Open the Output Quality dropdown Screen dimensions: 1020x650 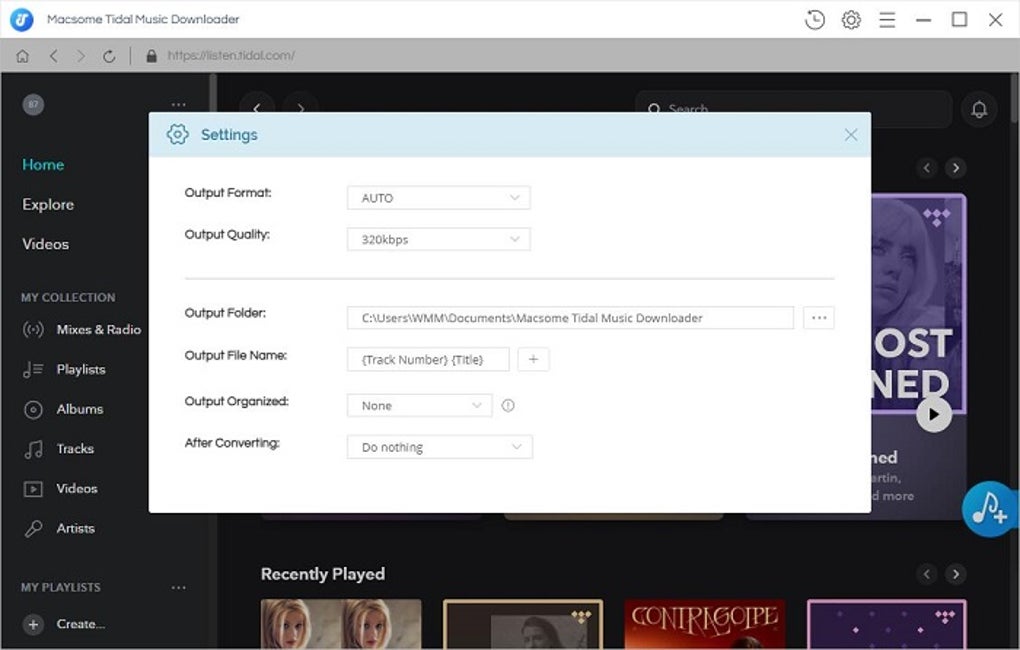pyautogui.click(x=439, y=239)
